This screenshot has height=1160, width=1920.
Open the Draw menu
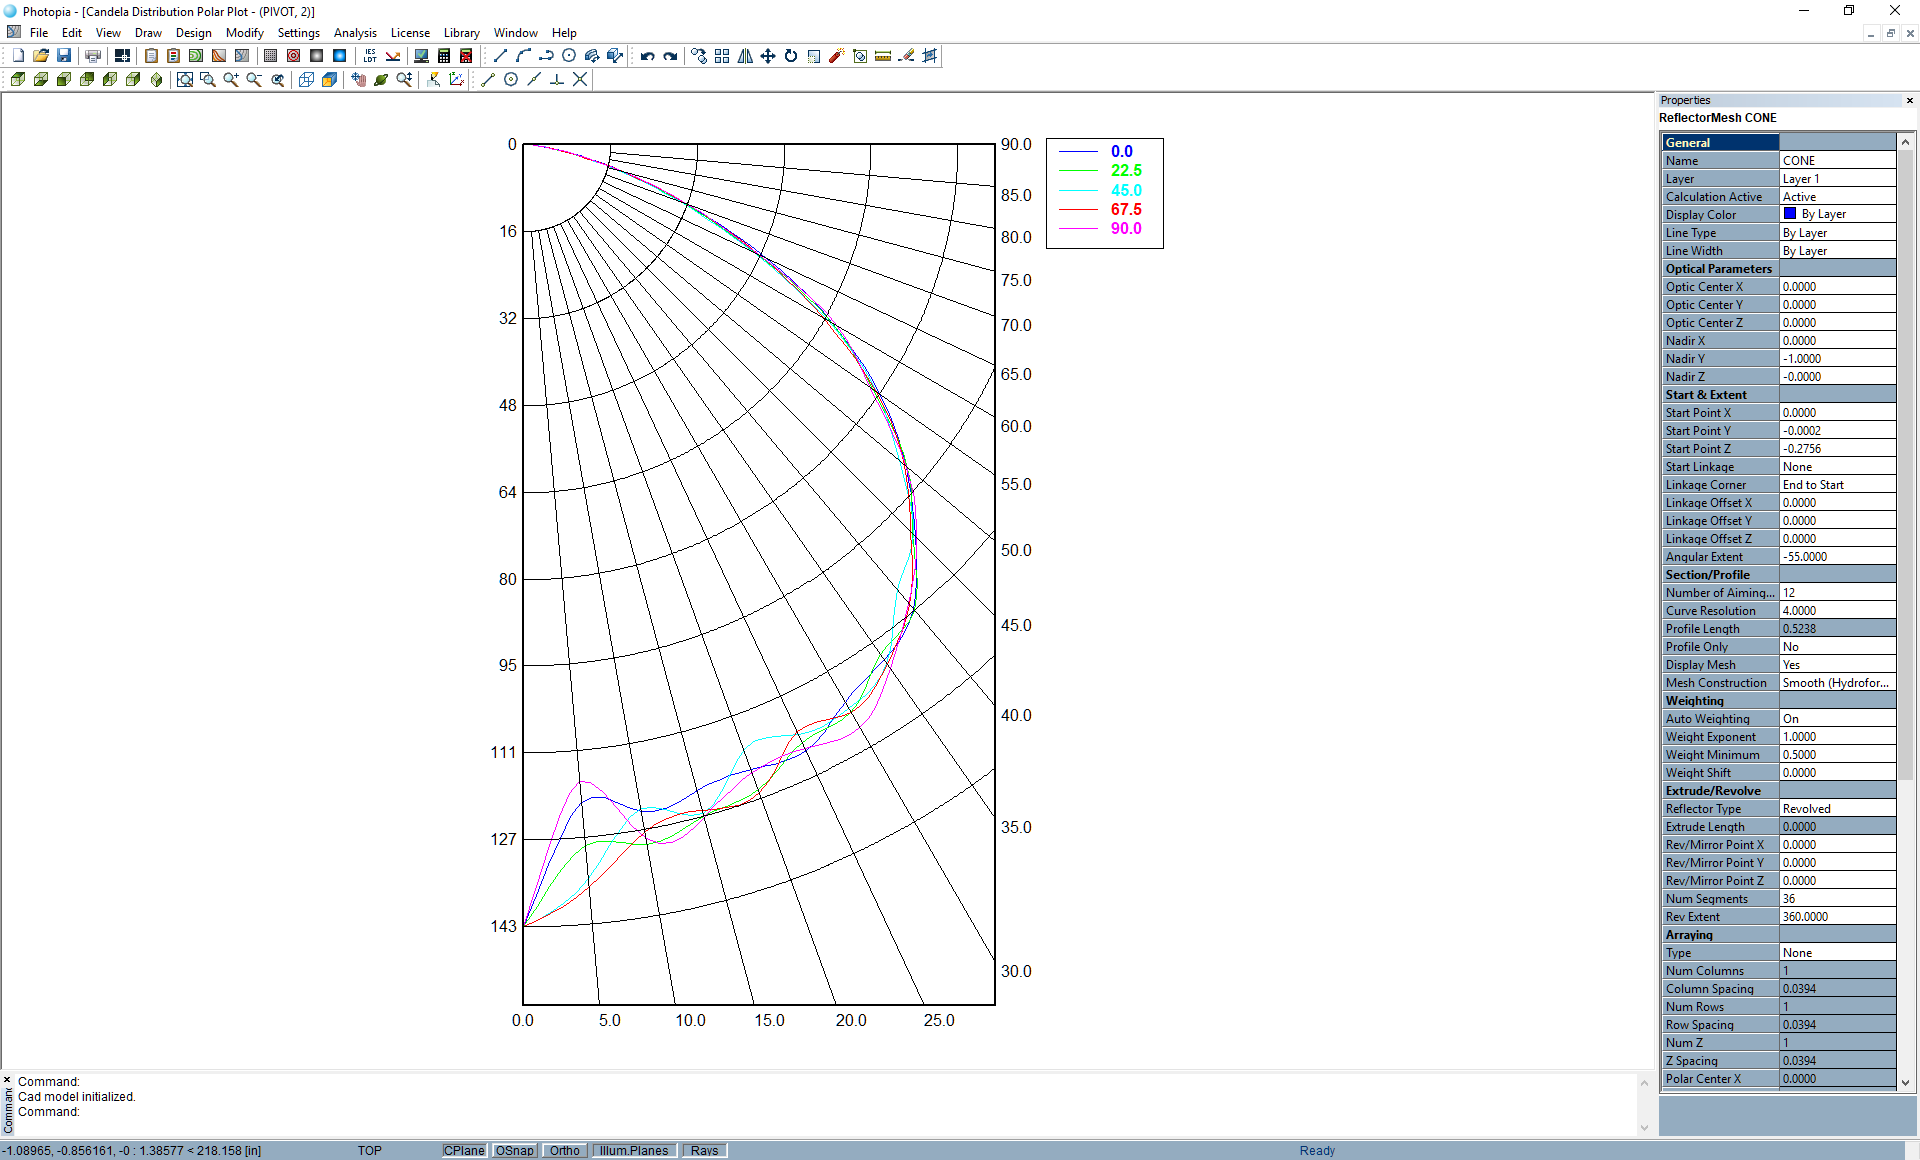point(148,33)
